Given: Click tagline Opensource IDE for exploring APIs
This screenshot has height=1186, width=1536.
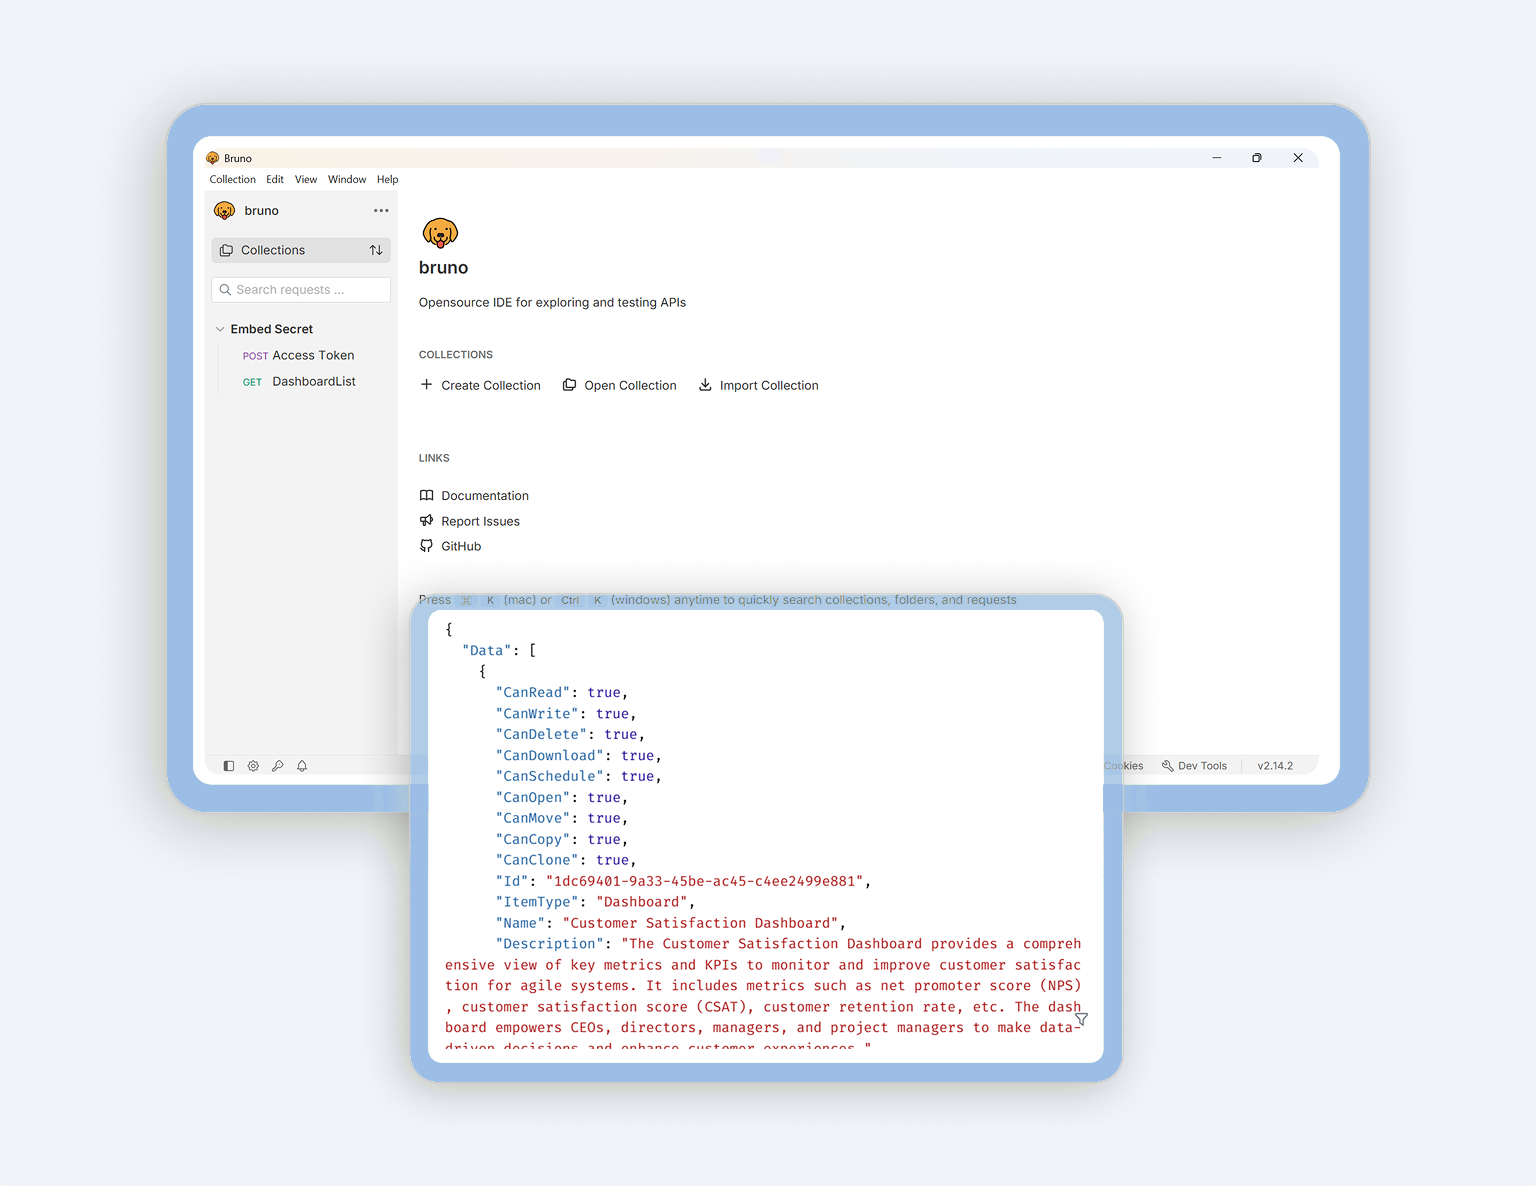Looking at the screenshot, I should pos(552,303).
